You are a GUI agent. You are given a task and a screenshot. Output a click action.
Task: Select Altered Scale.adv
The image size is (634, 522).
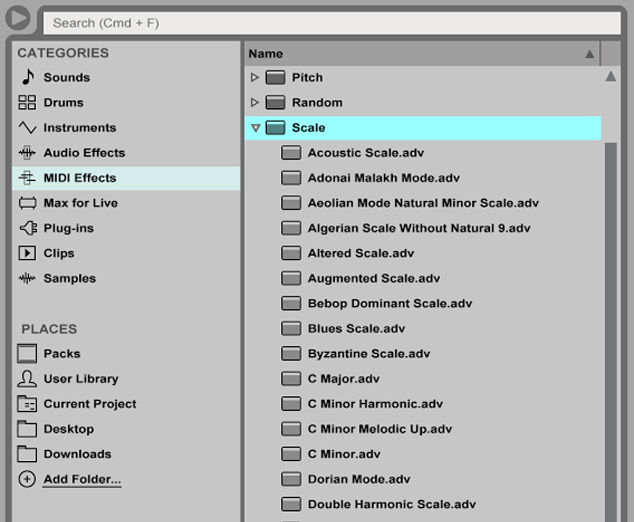(x=361, y=253)
